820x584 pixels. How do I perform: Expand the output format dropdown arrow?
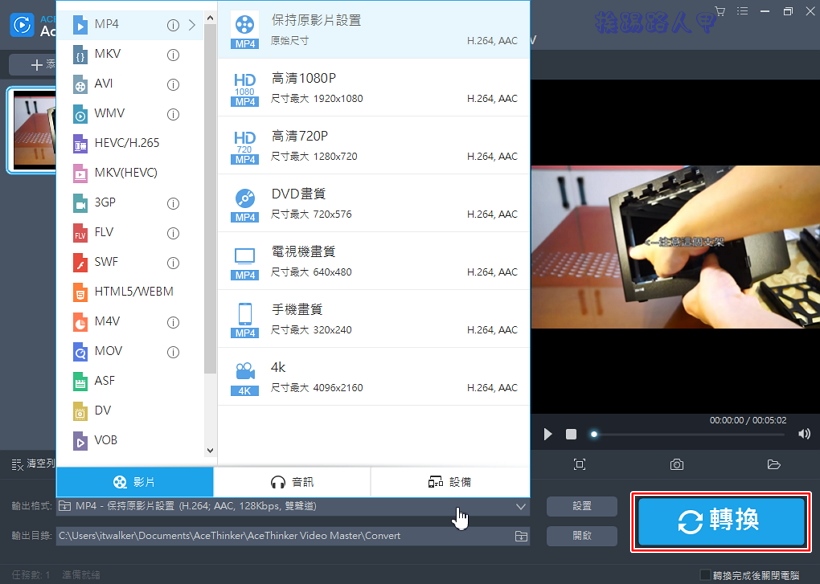coord(520,507)
